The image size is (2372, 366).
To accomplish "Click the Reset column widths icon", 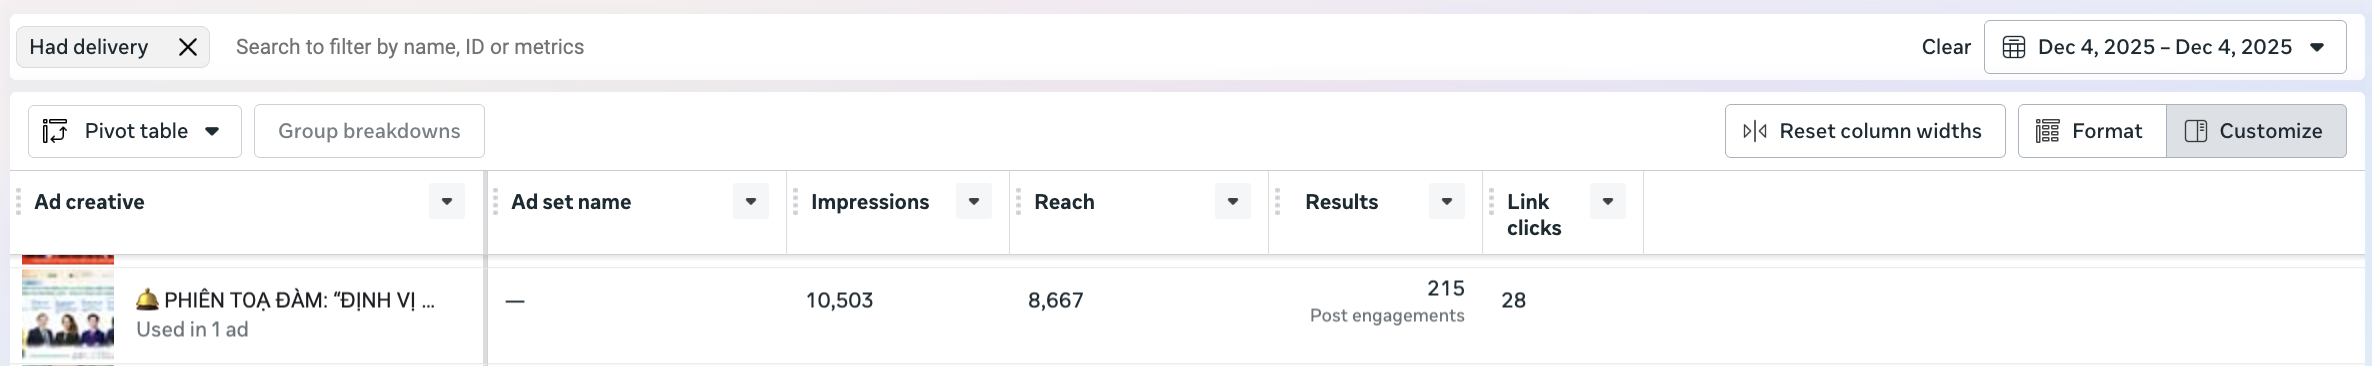I will (x=1755, y=131).
